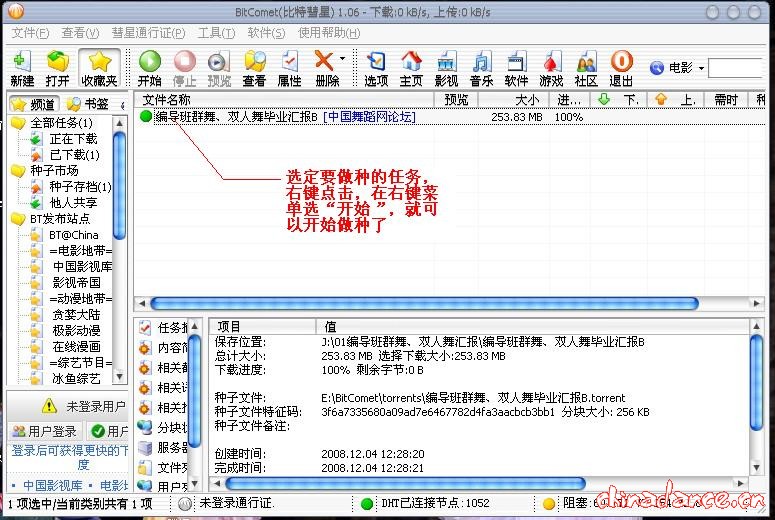Open the 在线漫画 site entry
775x520 pixels.
(x=76, y=347)
